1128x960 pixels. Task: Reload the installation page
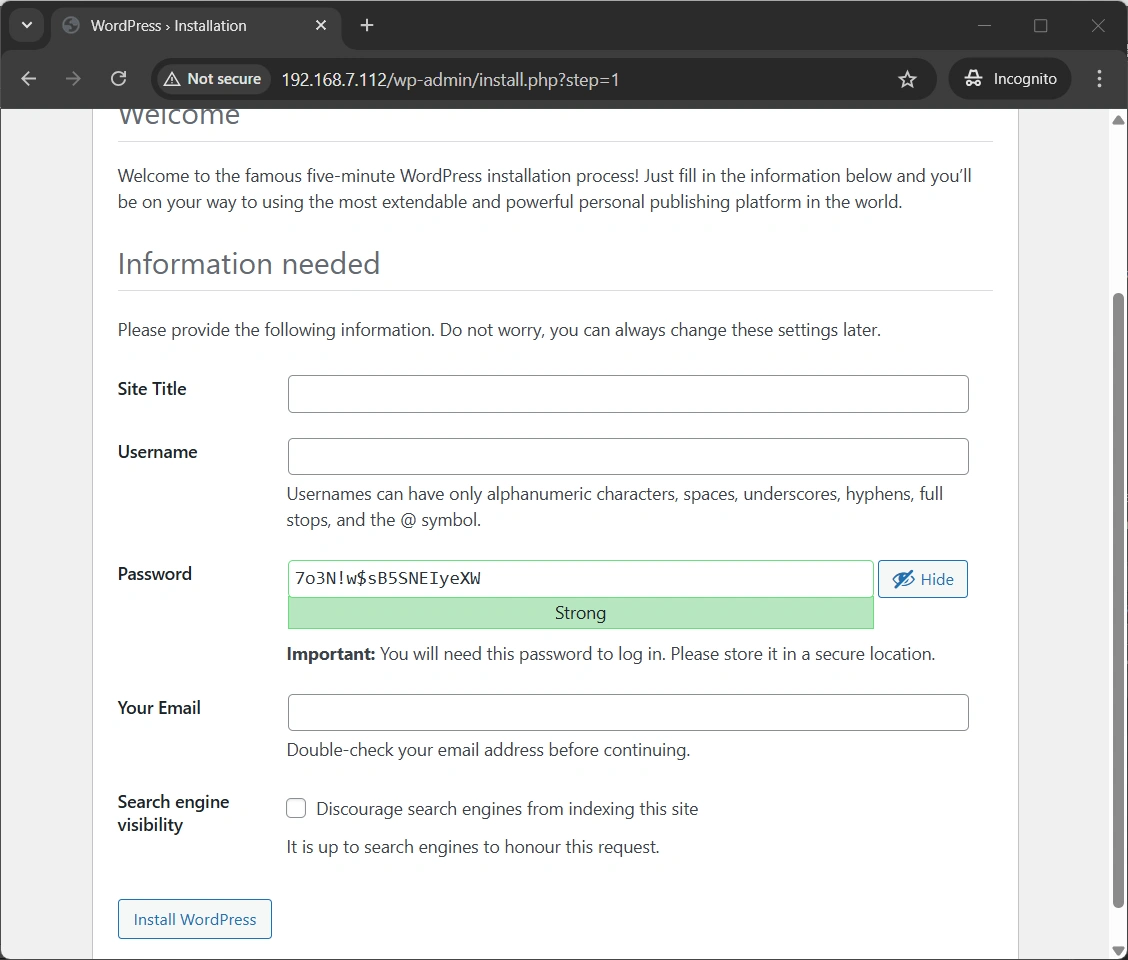pyautogui.click(x=118, y=78)
